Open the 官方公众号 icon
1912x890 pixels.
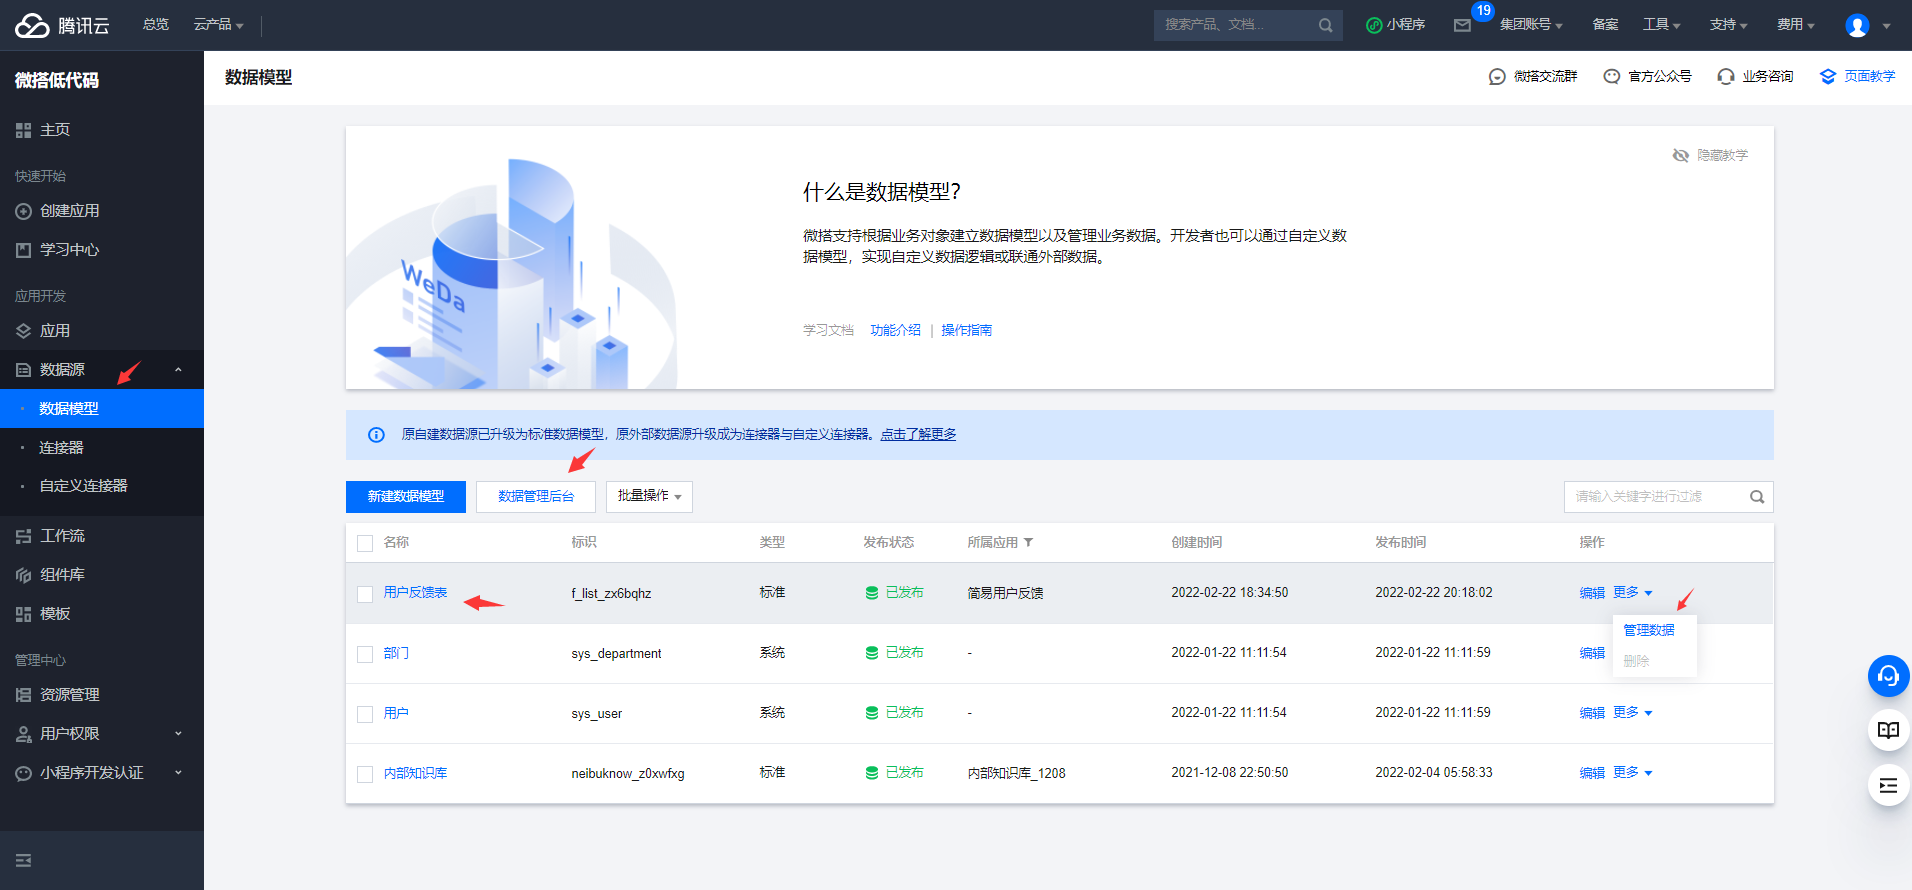1611,77
